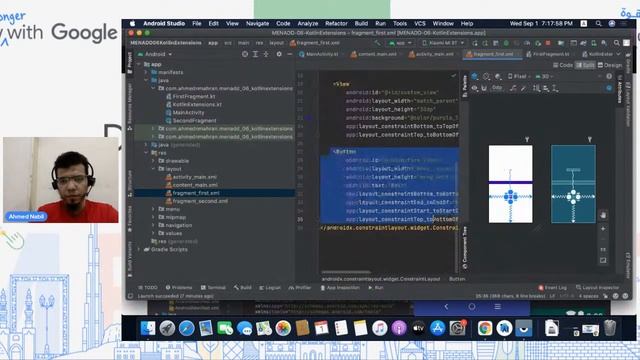Switch editor to Code view mode
The width and height of the screenshot is (640, 360).
tap(563, 65)
